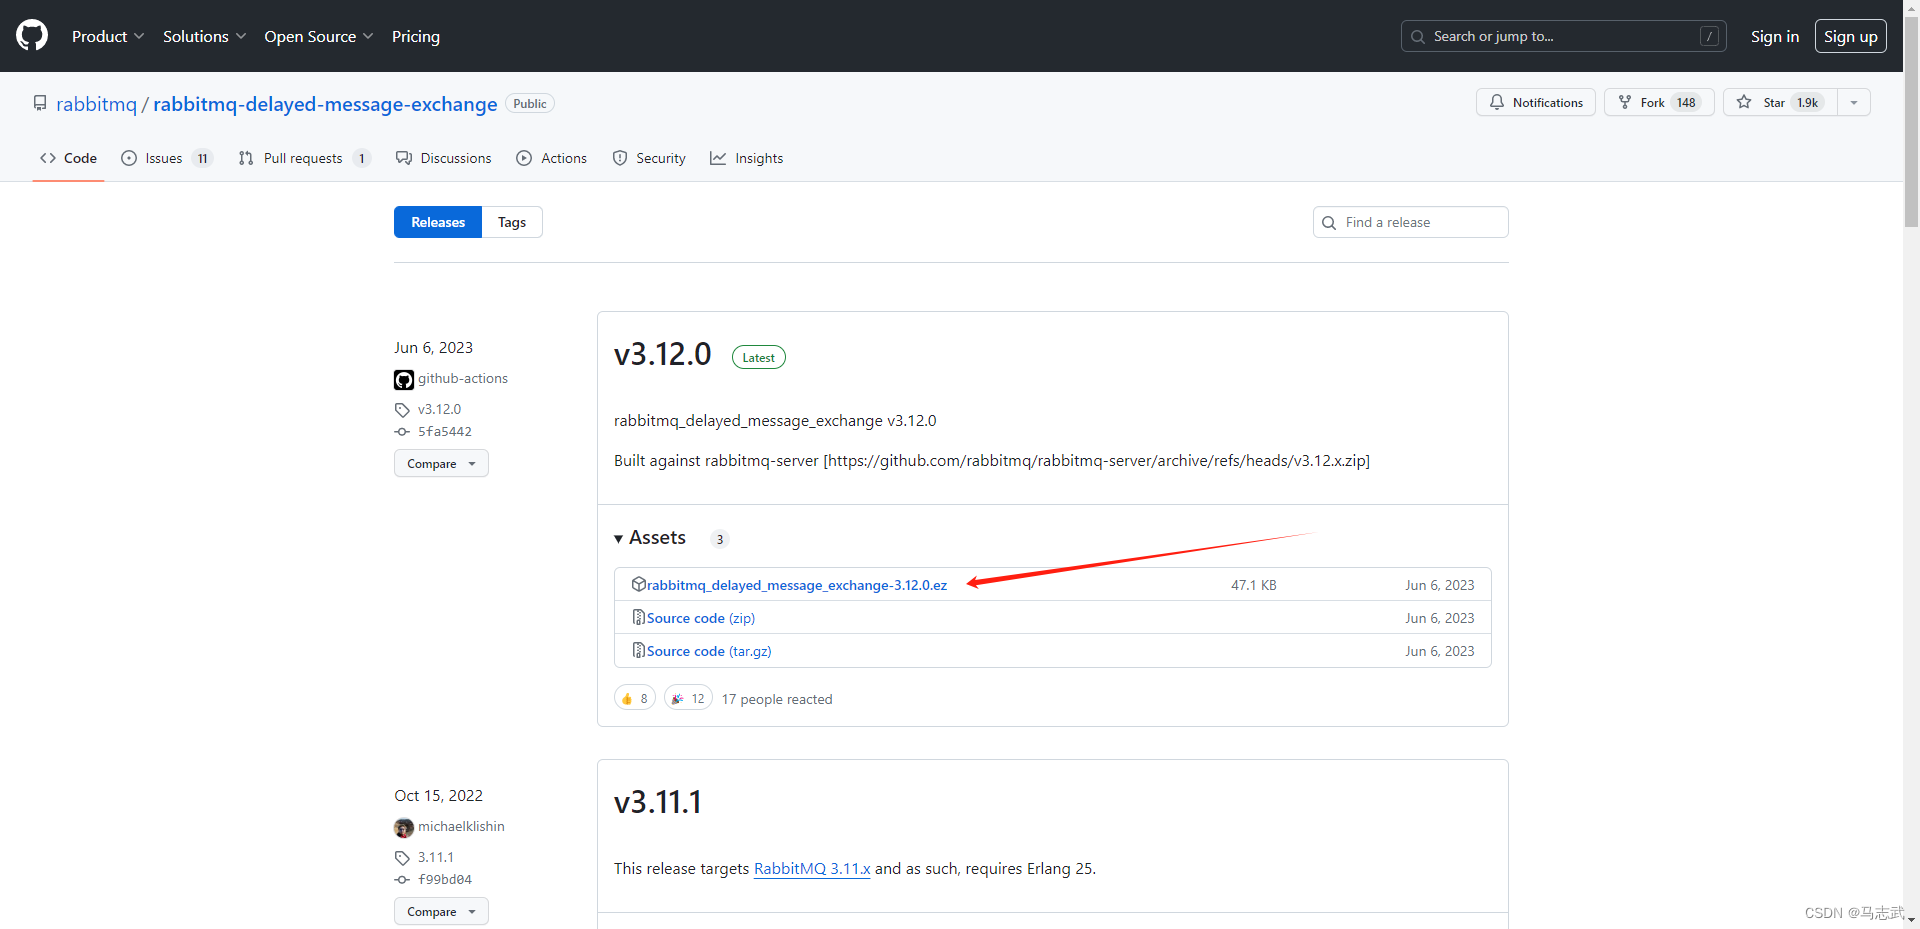Screen dimensions: 1920x929
Task: Click the thumbs up reaction with 8
Action: 635,698
